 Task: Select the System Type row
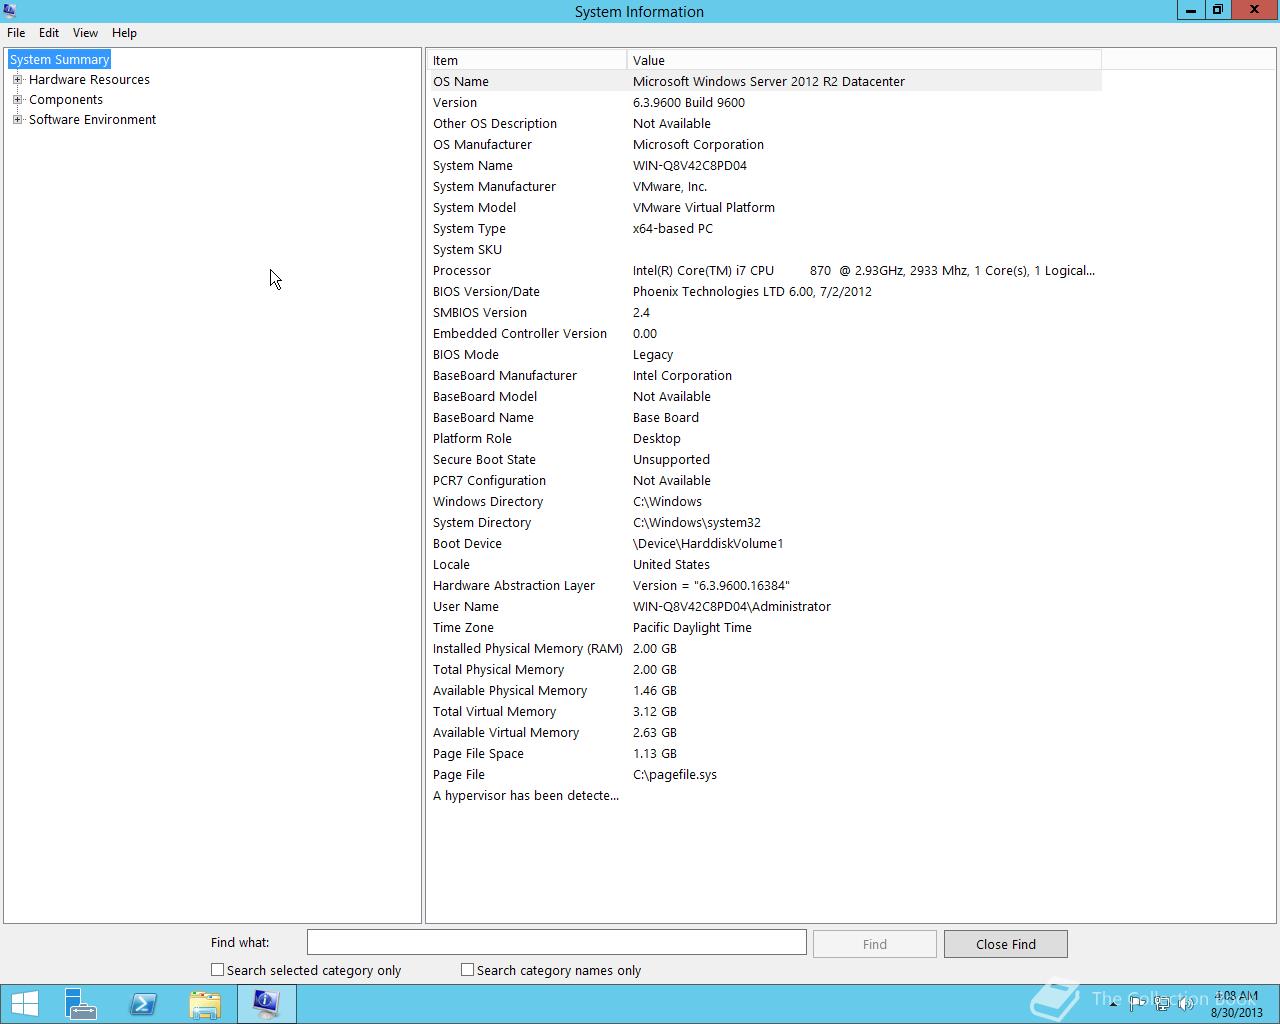pos(765,228)
